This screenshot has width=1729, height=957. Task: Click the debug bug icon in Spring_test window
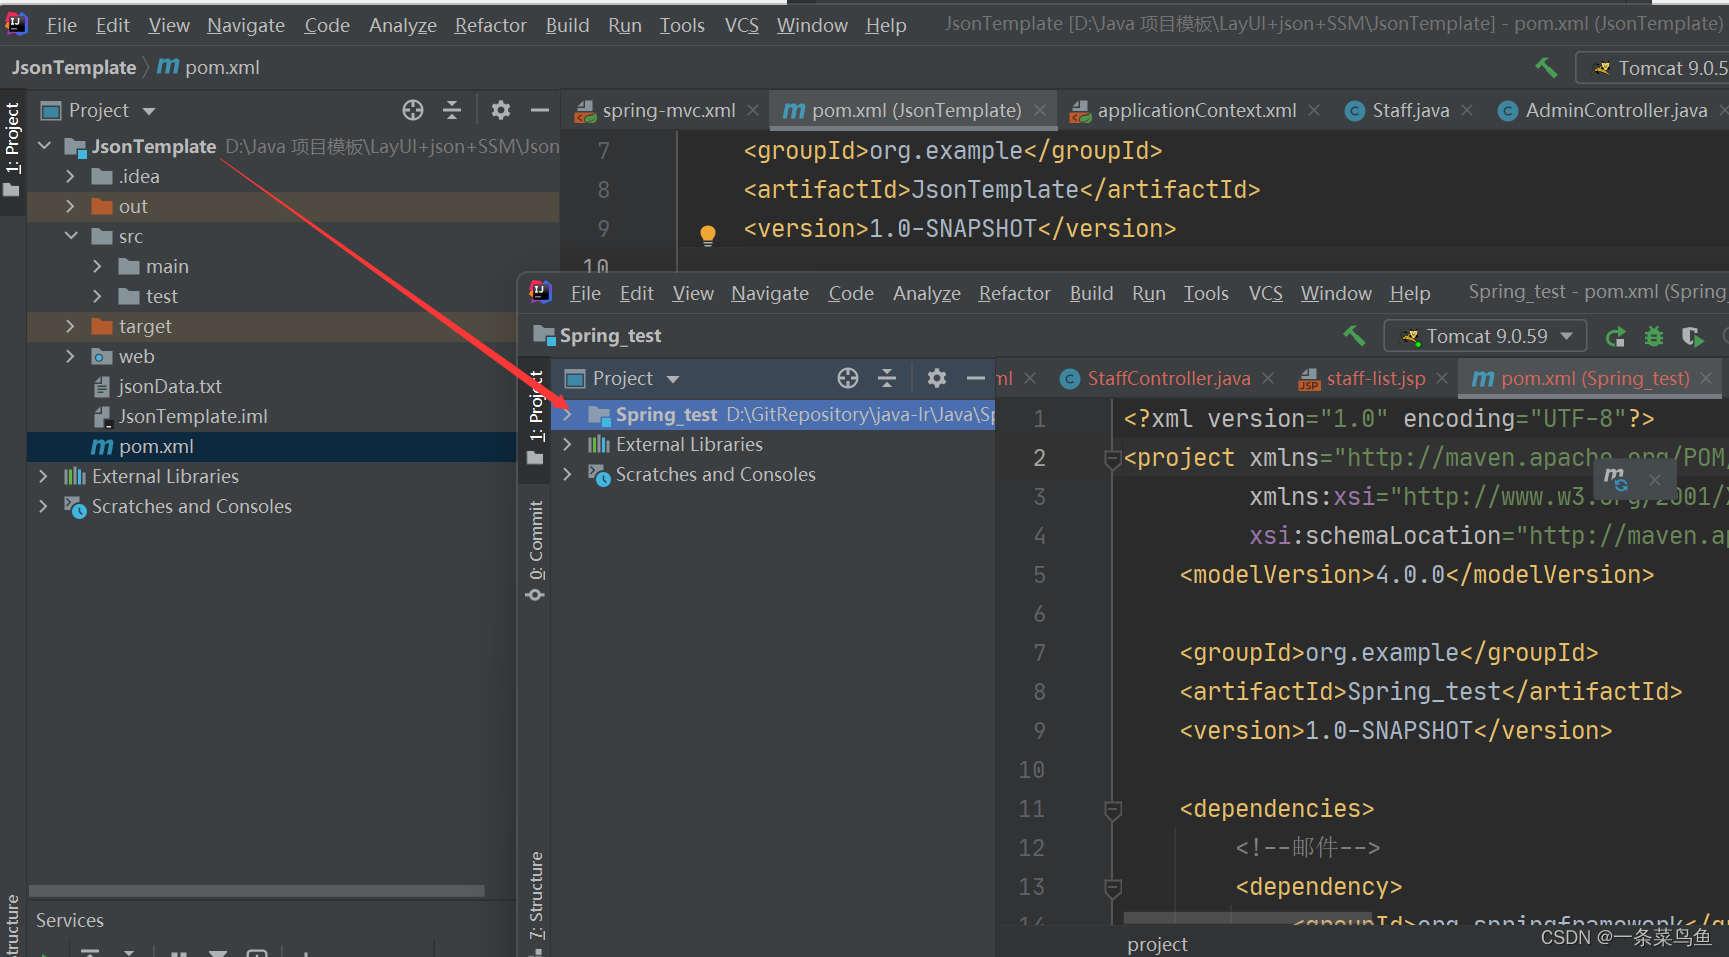pos(1654,337)
